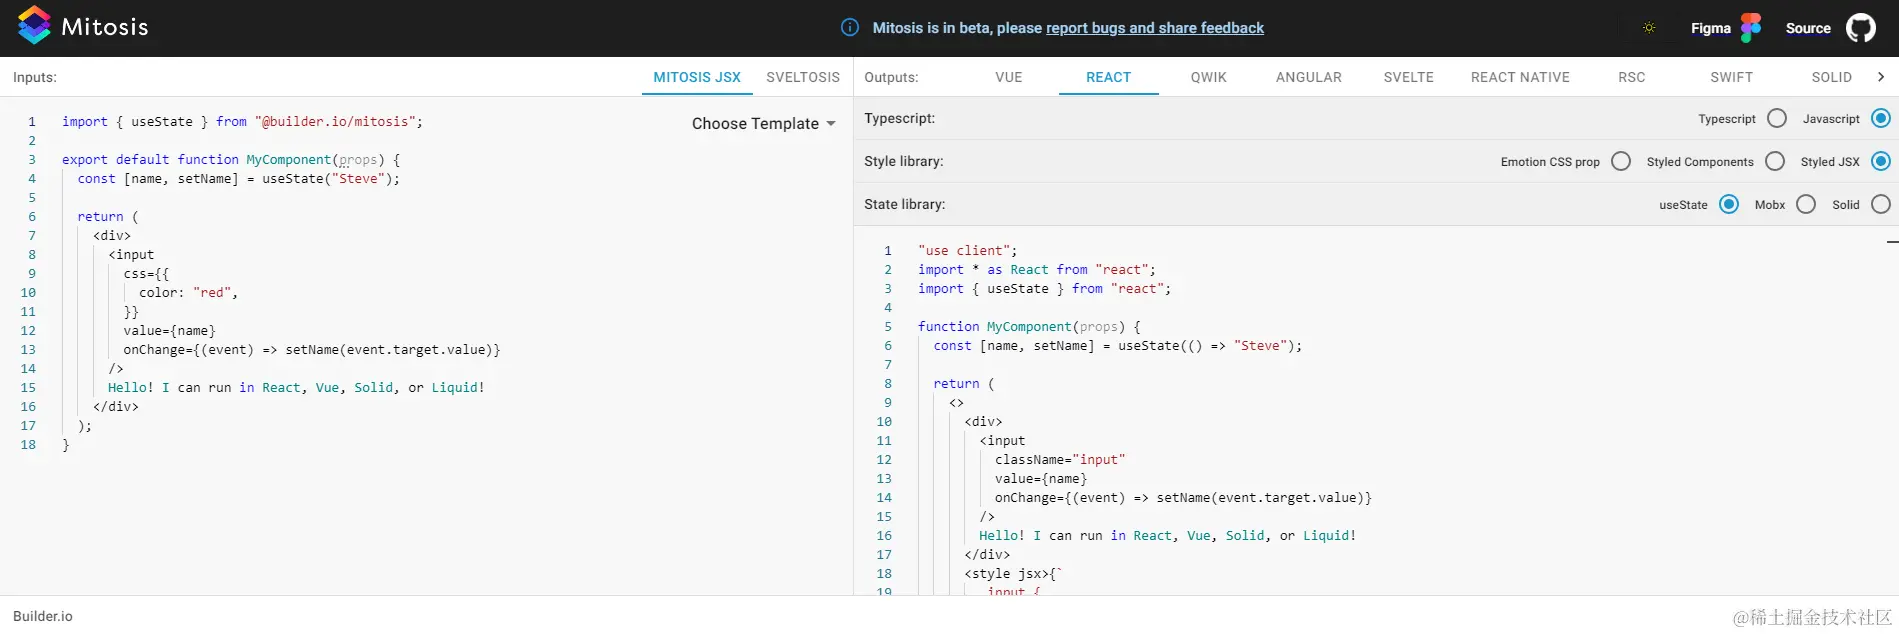
Task: Open the GitHub source icon
Action: point(1861,28)
